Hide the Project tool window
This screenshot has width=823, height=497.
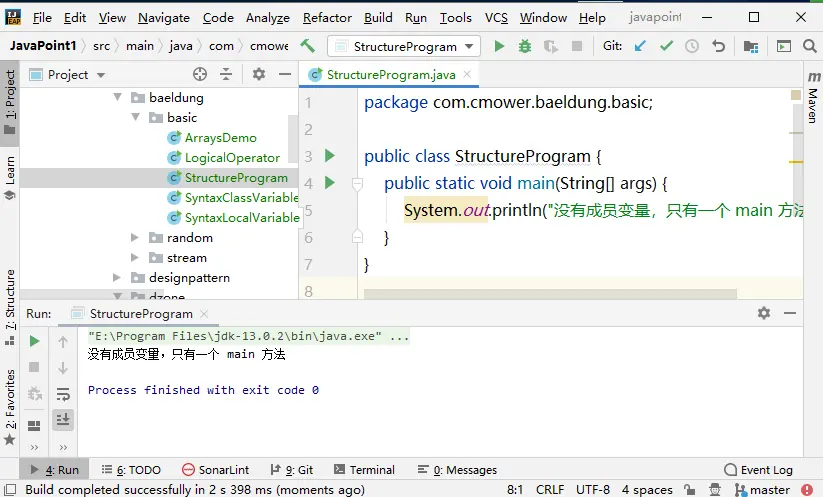285,75
